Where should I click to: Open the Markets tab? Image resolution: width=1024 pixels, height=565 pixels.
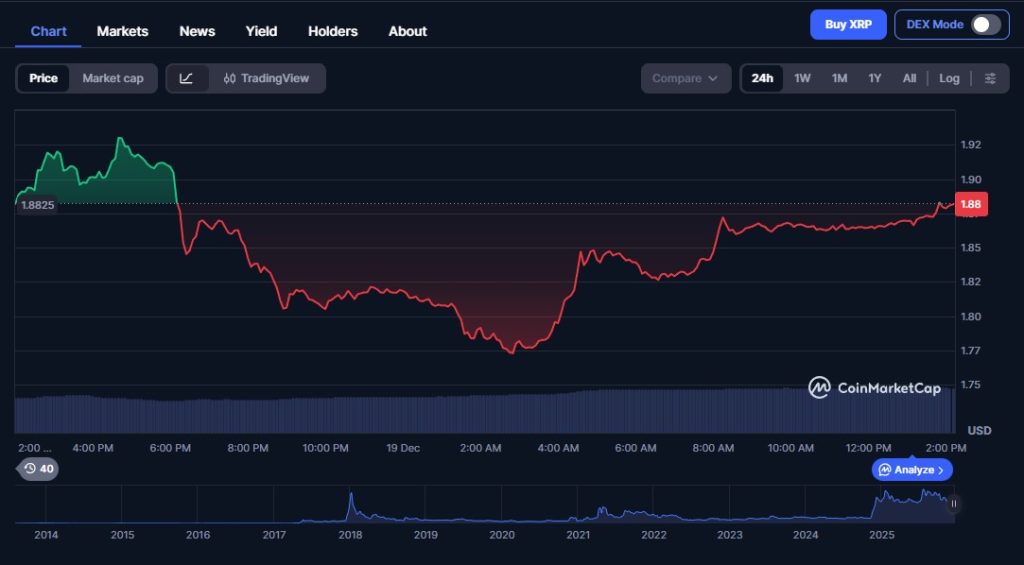tap(122, 31)
